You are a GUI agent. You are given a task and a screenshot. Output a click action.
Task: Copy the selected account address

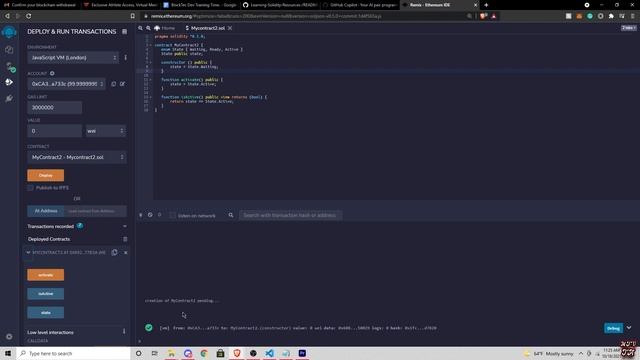point(113,84)
